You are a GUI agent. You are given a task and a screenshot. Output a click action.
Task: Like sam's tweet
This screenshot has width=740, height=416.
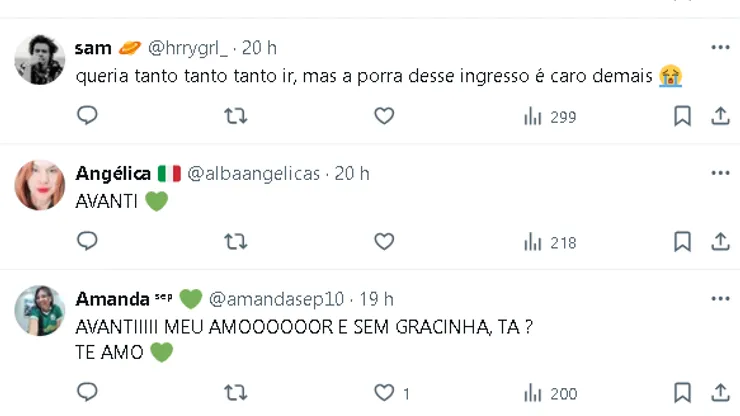click(384, 116)
